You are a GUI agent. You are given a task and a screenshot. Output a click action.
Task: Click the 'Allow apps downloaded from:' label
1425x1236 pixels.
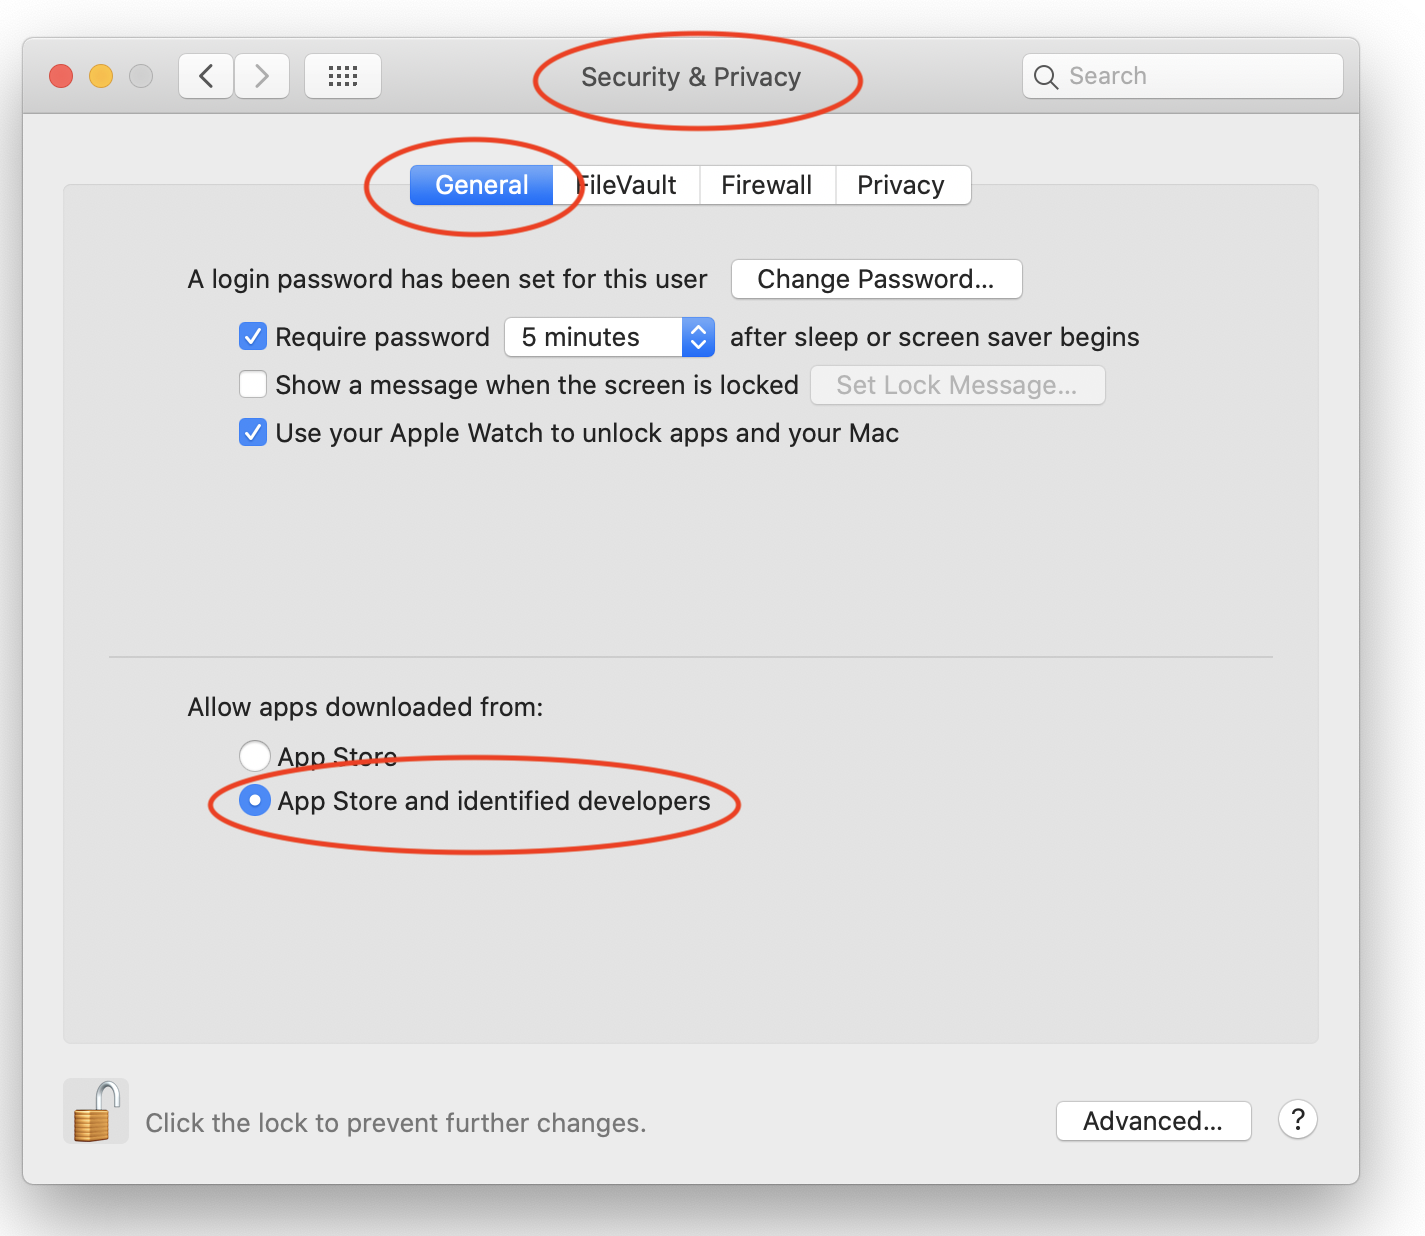[366, 707]
